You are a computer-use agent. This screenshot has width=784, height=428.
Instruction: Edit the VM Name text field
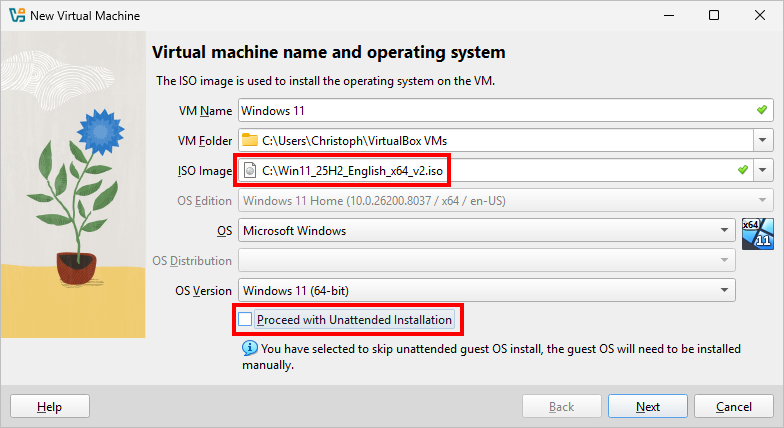(506, 110)
